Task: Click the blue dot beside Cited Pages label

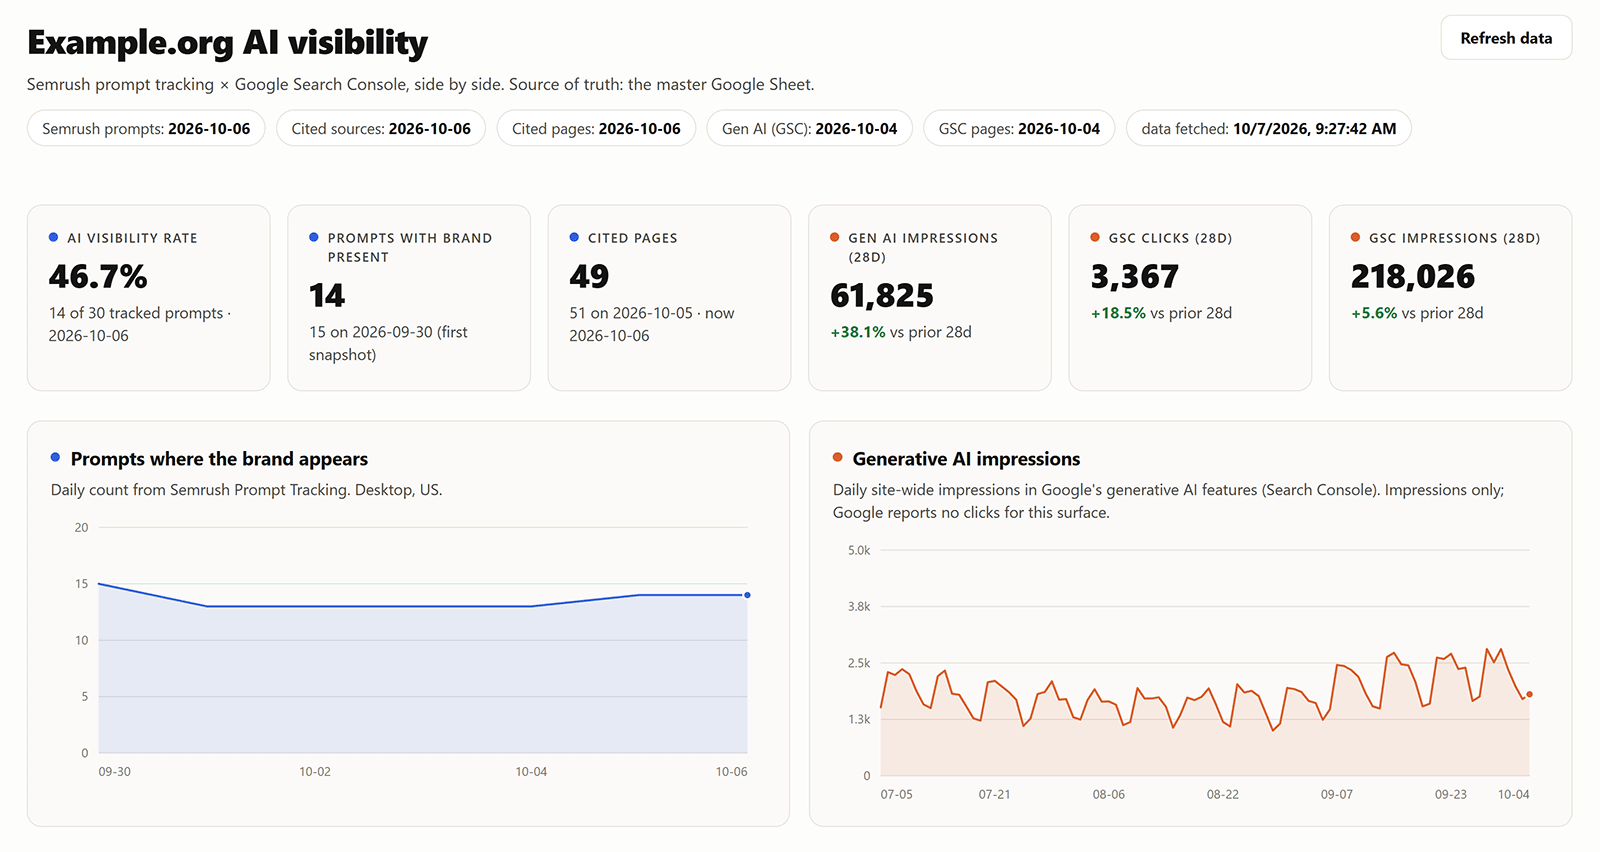Action: pos(574,237)
